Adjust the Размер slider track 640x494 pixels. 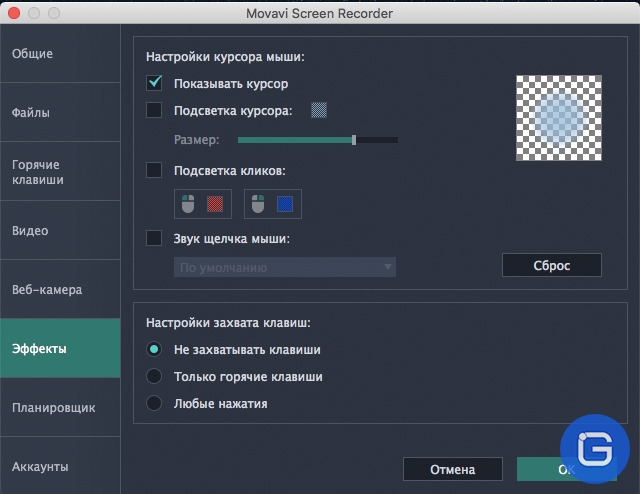click(318, 140)
